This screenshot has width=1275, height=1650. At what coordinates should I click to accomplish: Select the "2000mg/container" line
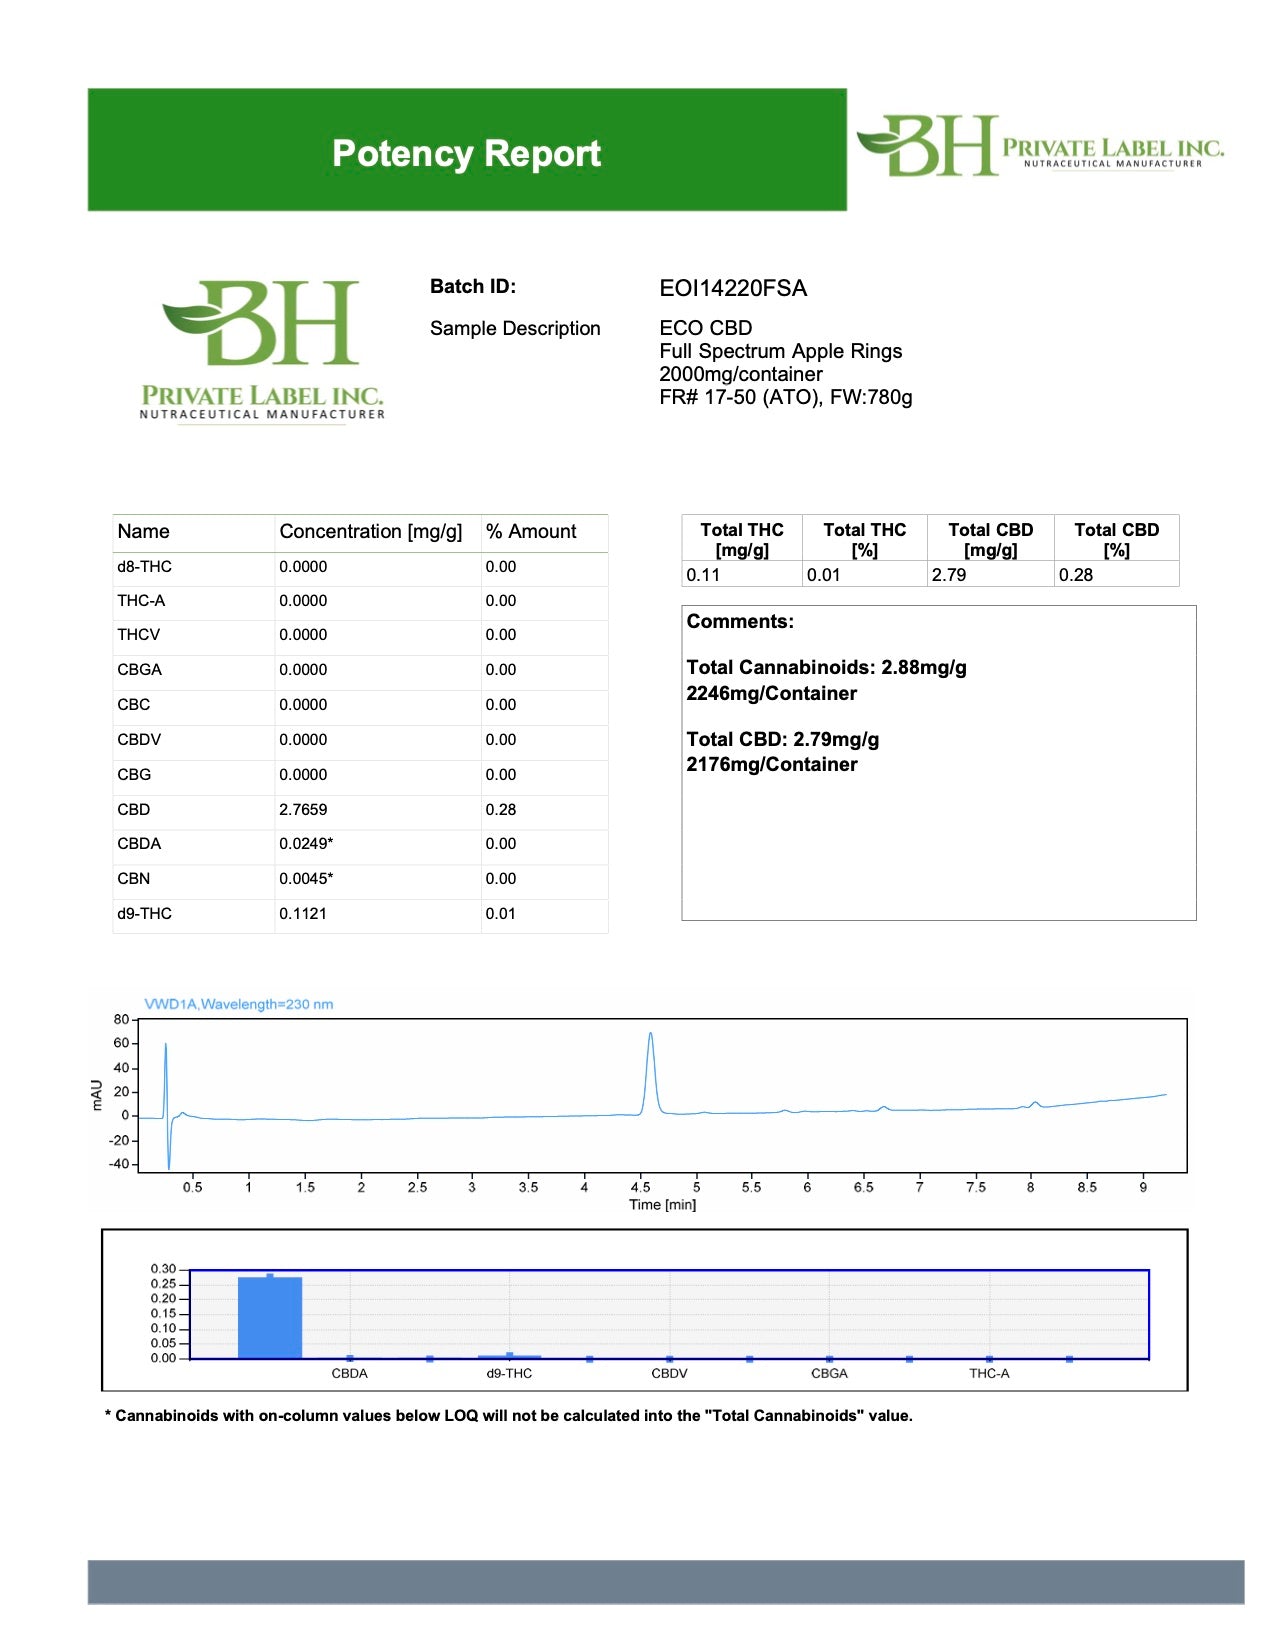[x=740, y=374]
